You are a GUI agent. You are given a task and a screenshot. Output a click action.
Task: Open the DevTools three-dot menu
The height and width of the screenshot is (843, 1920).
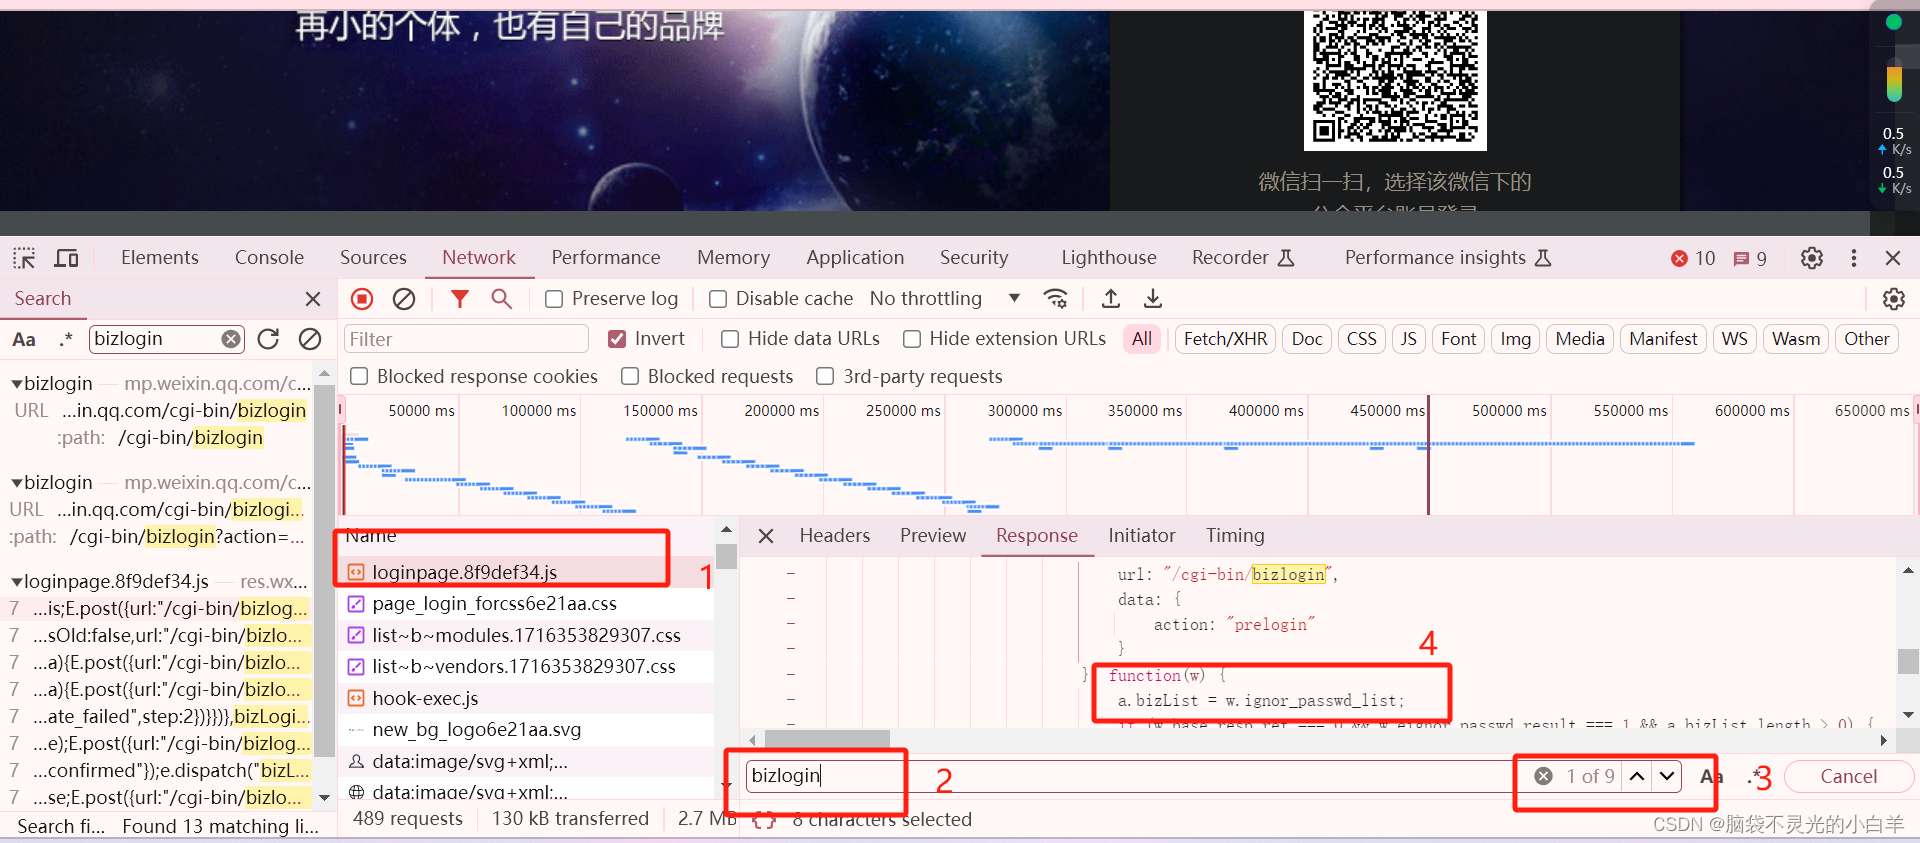tap(1854, 258)
